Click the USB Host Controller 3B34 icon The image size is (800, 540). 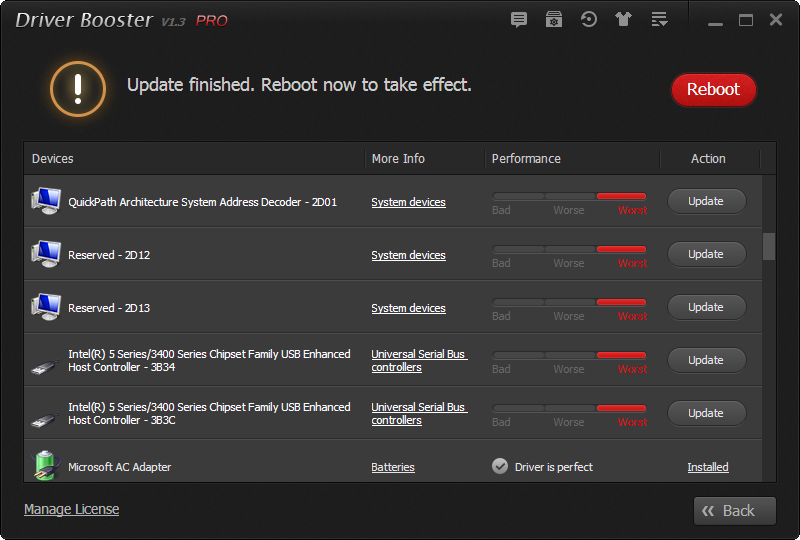pos(46,361)
